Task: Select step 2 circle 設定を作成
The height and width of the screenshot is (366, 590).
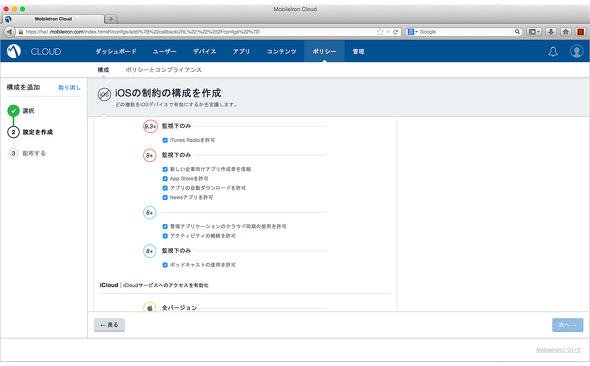Action: pyautogui.click(x=13, y=132)
